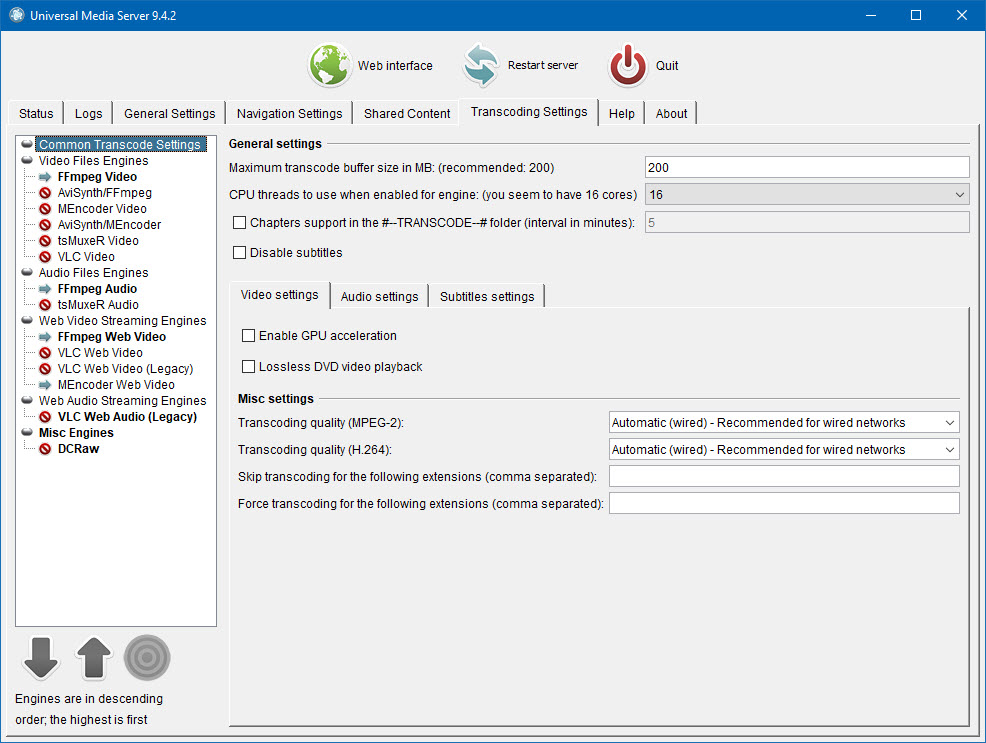Viewport: 986px width, 743px height.
Task: Click the arrow icon beside FFmpeg Video
Action: (45, 177)
